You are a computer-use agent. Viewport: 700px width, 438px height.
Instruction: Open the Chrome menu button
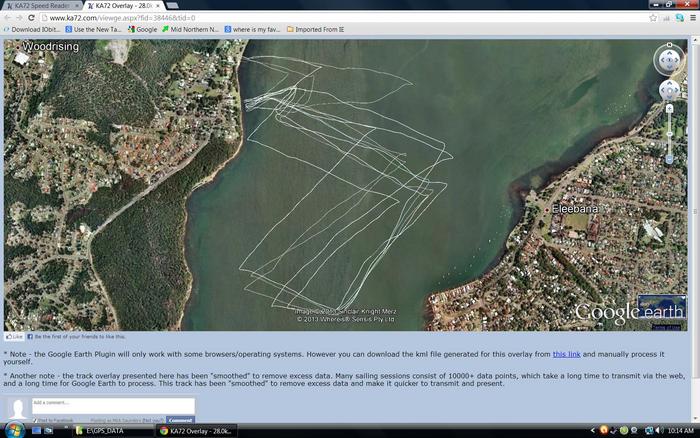click(x=692, y=18)
